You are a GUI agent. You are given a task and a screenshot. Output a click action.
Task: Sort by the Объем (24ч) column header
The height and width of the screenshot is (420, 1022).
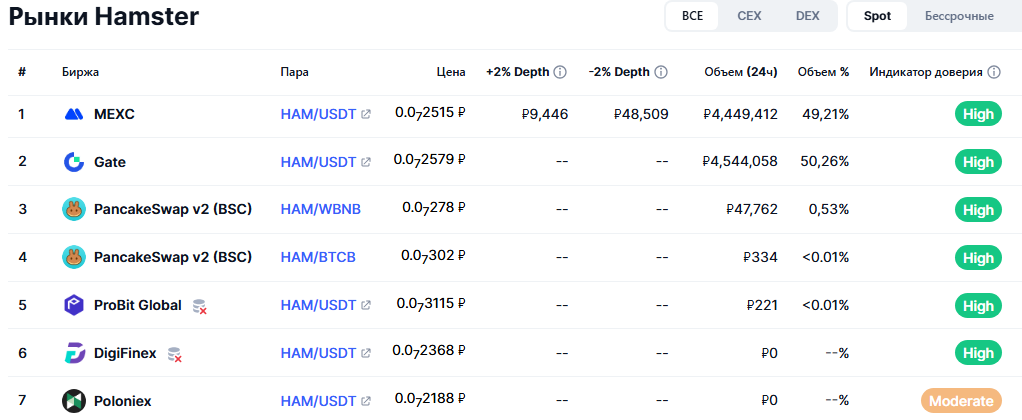coord(741,72)
